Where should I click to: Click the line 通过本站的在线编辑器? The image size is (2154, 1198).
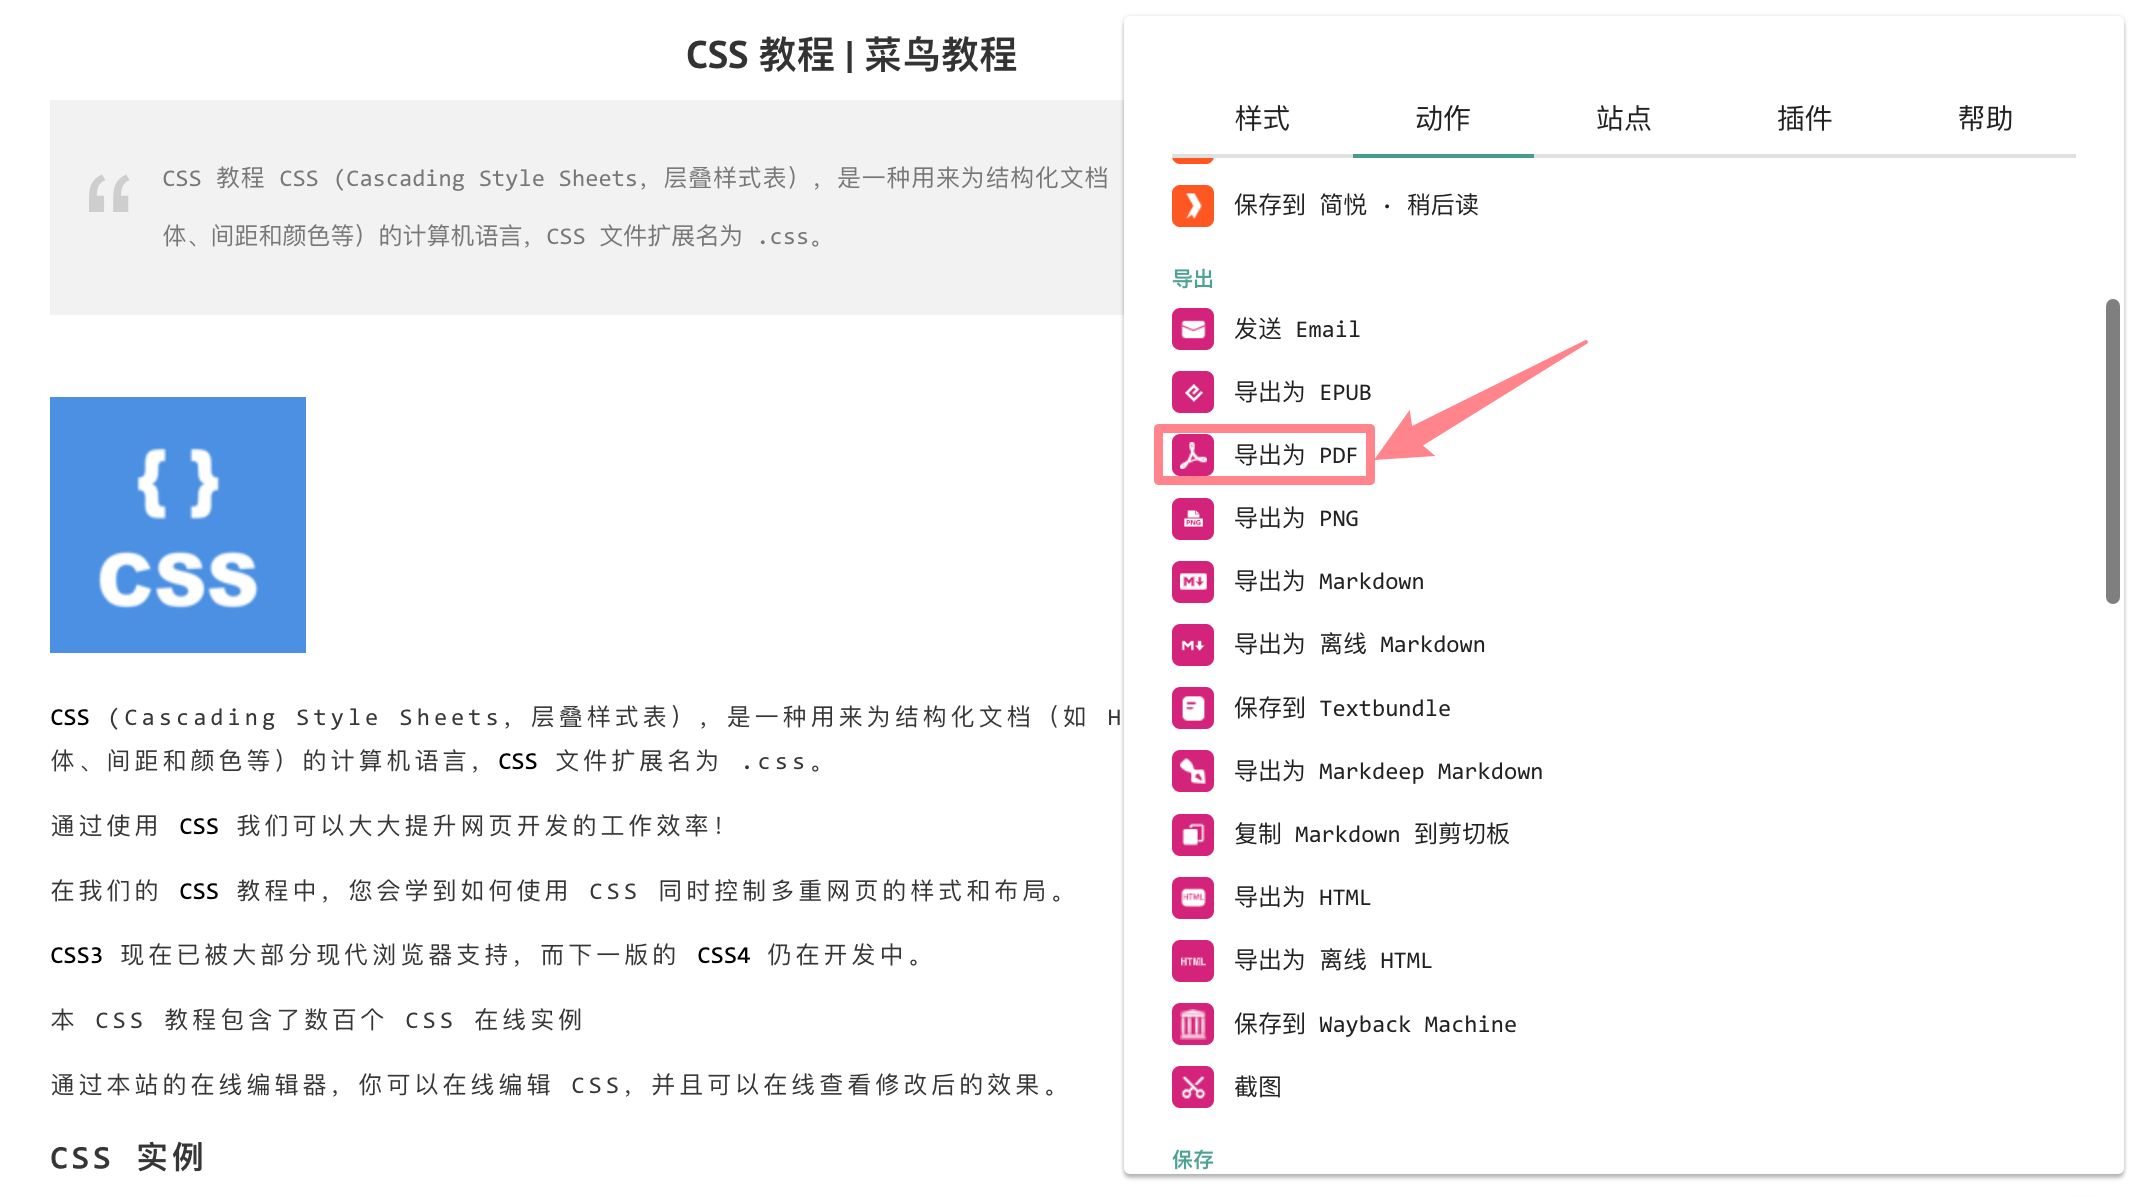tap(558, 1085)
